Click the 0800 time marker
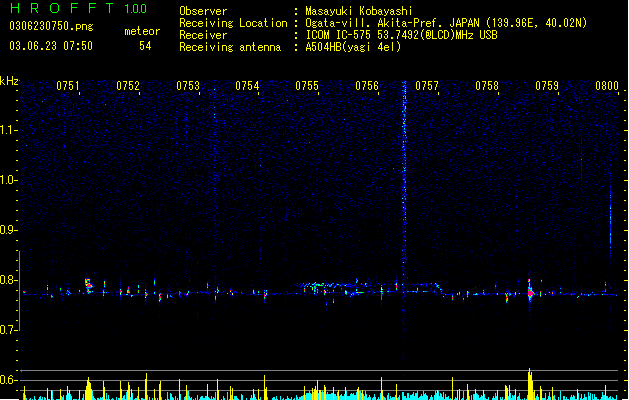This screenshot has height=400, width=629. point(607,86)
